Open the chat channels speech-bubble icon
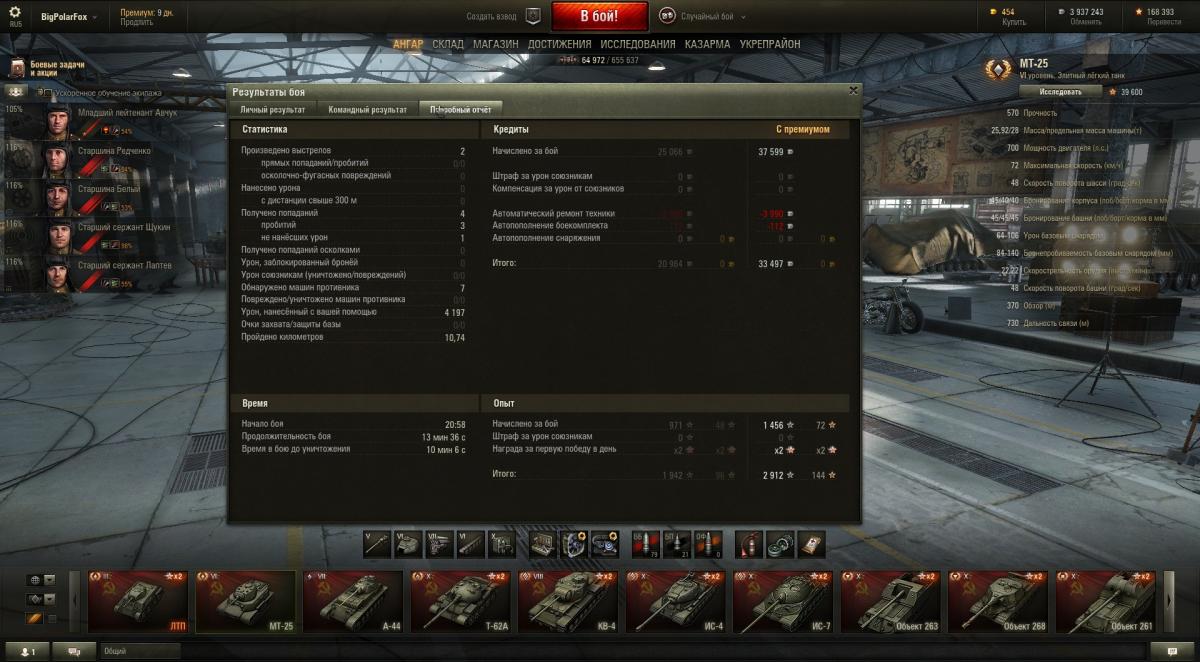 coord(75,651)
